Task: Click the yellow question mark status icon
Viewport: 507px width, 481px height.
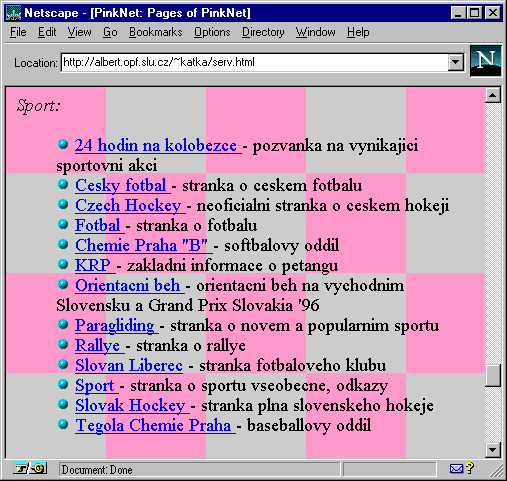Action: pyautogui.click(x=470, y=468)
